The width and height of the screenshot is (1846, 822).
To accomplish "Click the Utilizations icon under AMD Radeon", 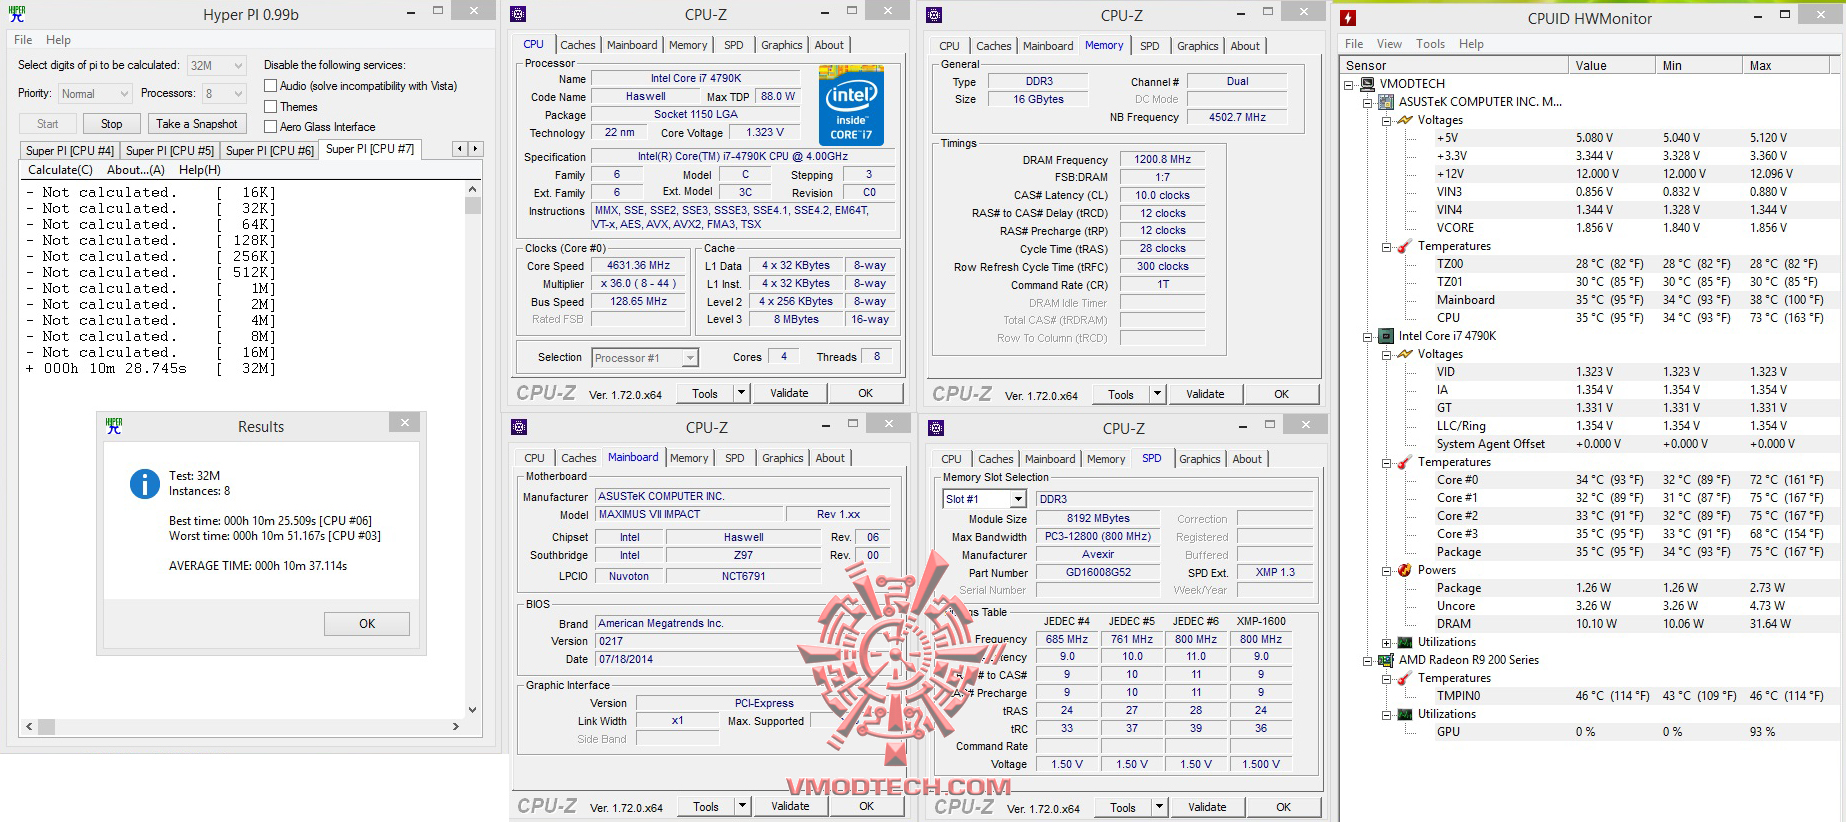I will point(1405,714).
